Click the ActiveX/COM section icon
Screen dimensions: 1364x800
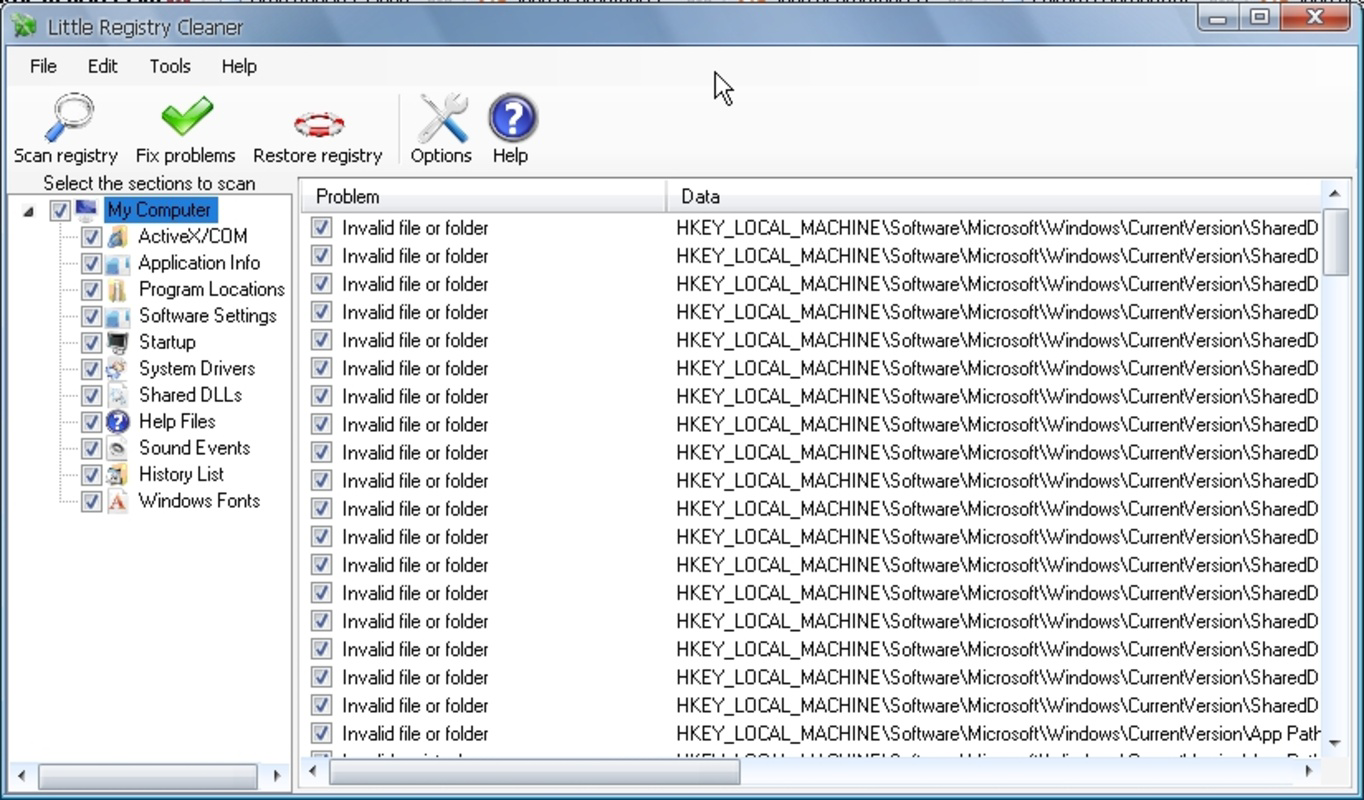click(x=118, y=237)
